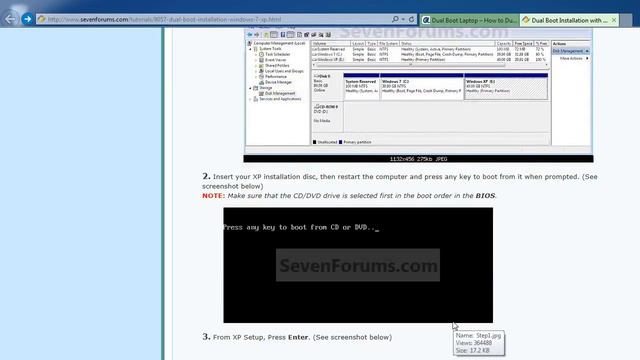
Task: Click the red 'NOTE:' label
Action: (213, 196)
